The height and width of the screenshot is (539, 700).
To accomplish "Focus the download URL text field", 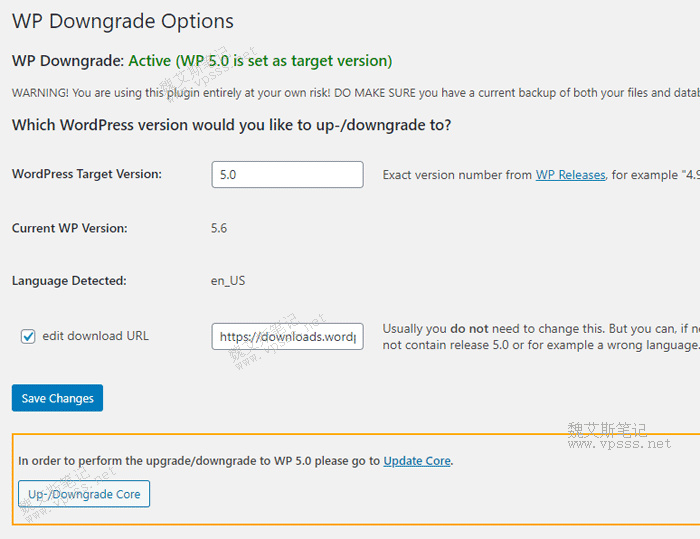I will (287, 337).
